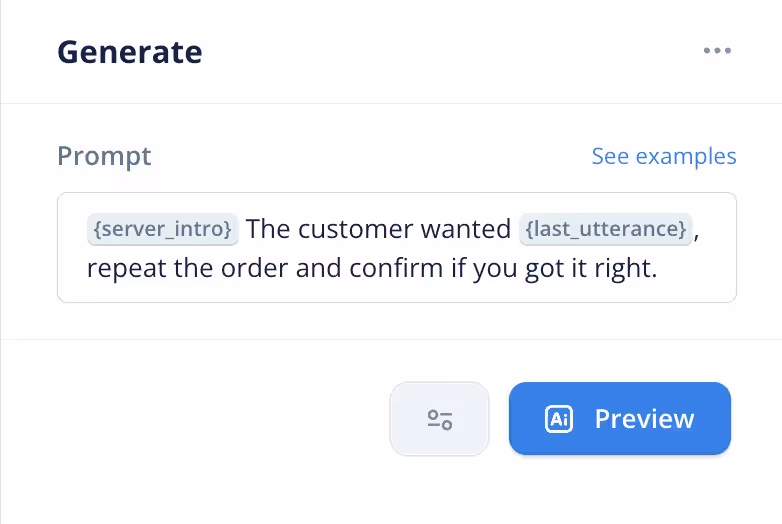Click the opening brace of {server_intro}
The height and width of the screenshot is (524, 782).
[x=98, y=229]
